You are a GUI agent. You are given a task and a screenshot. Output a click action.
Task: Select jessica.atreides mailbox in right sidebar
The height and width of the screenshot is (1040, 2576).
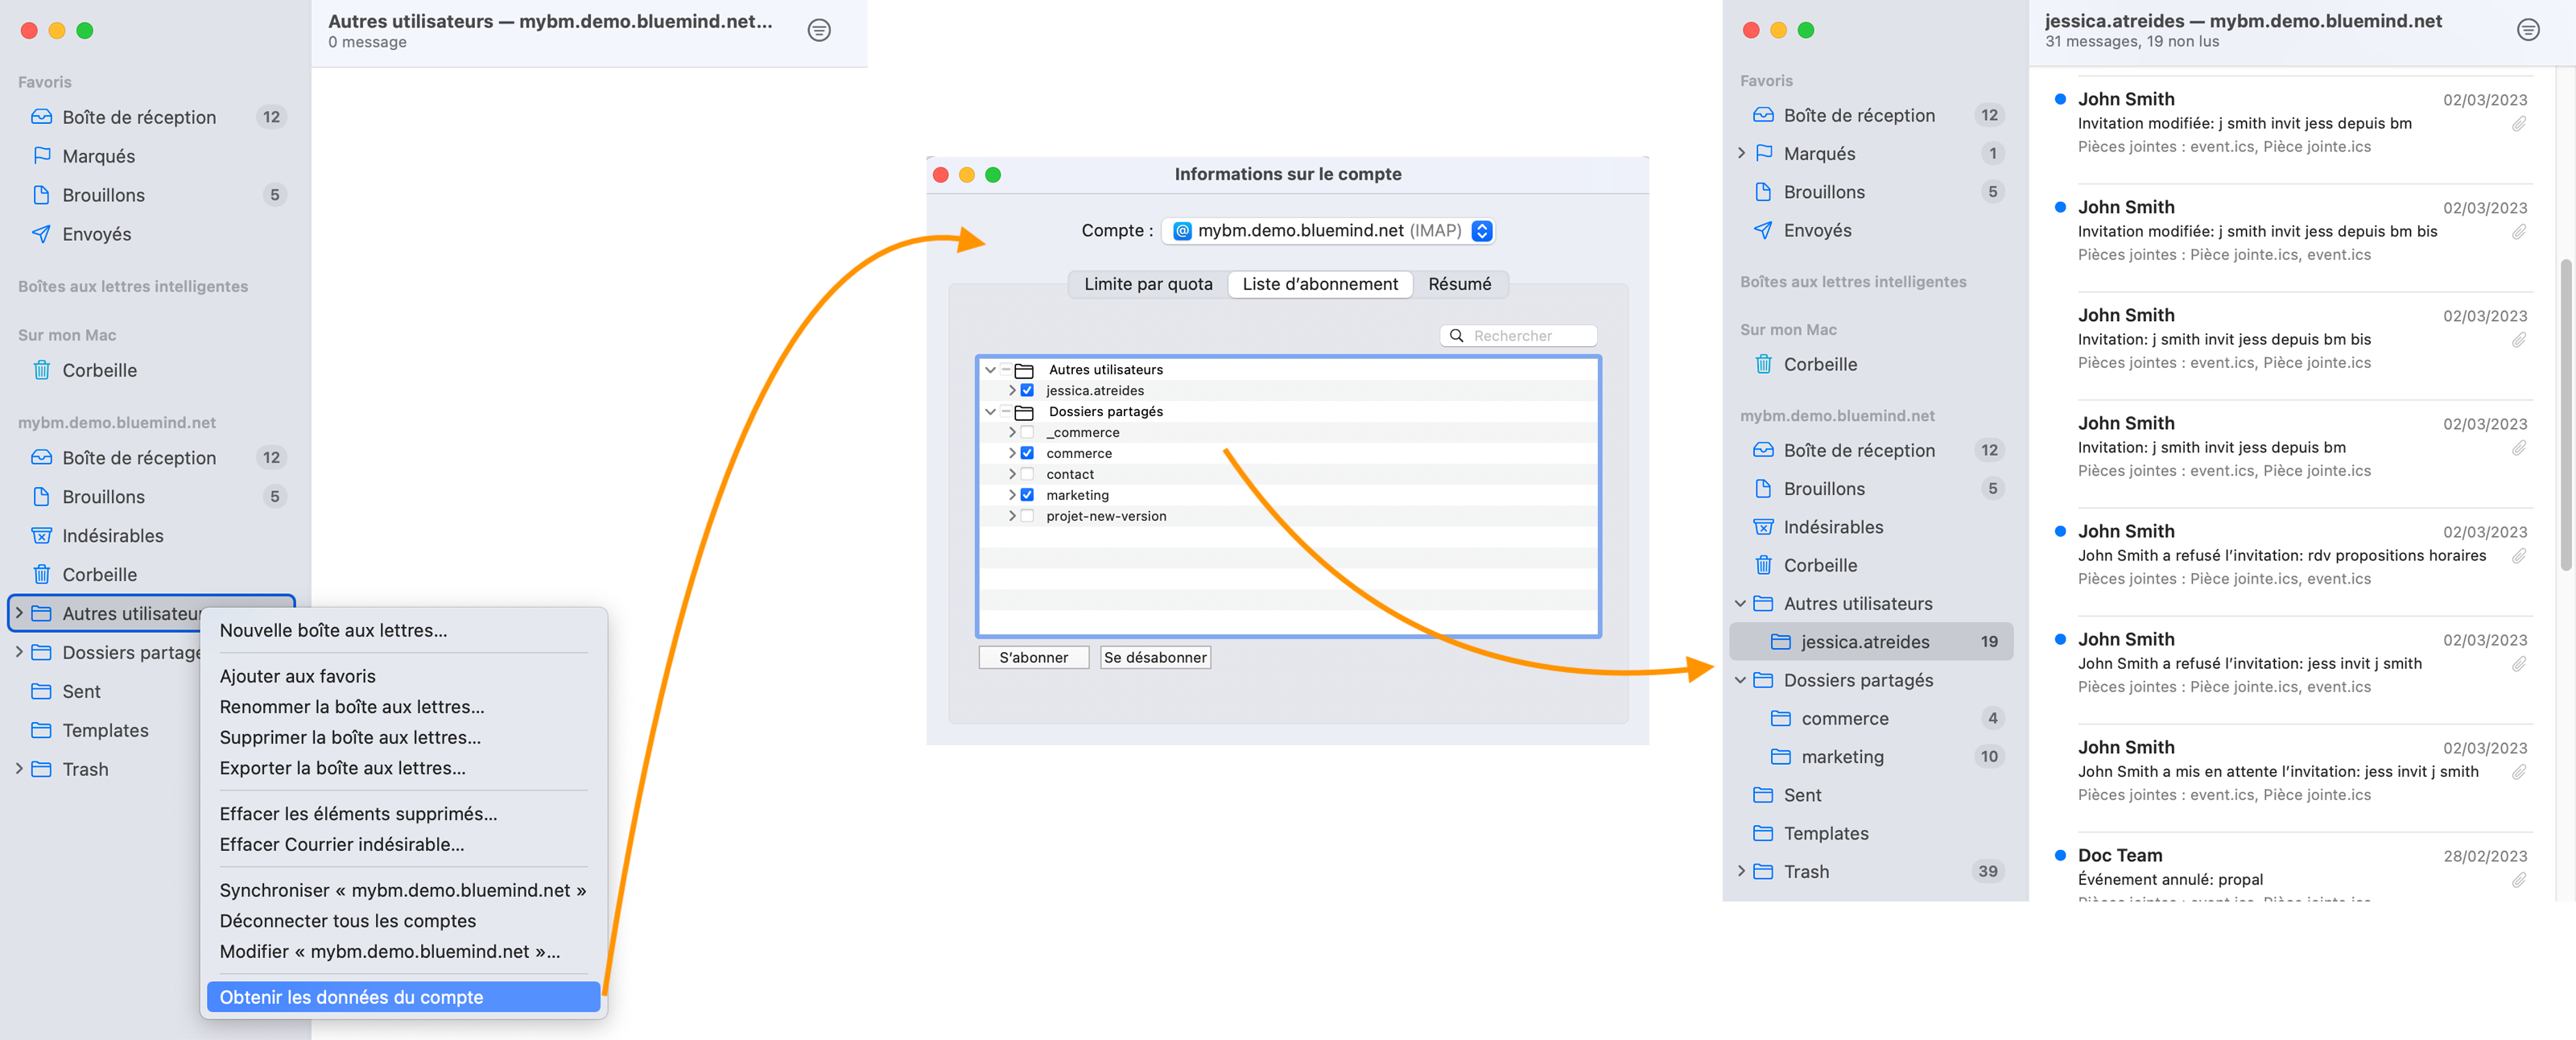tap(1864, 642)
